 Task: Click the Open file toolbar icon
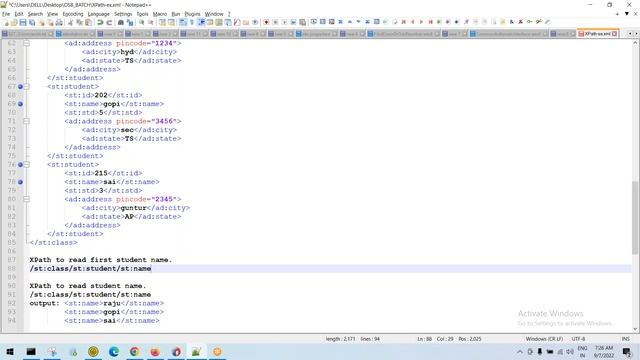pyautogui.click(x=14, y=22)
